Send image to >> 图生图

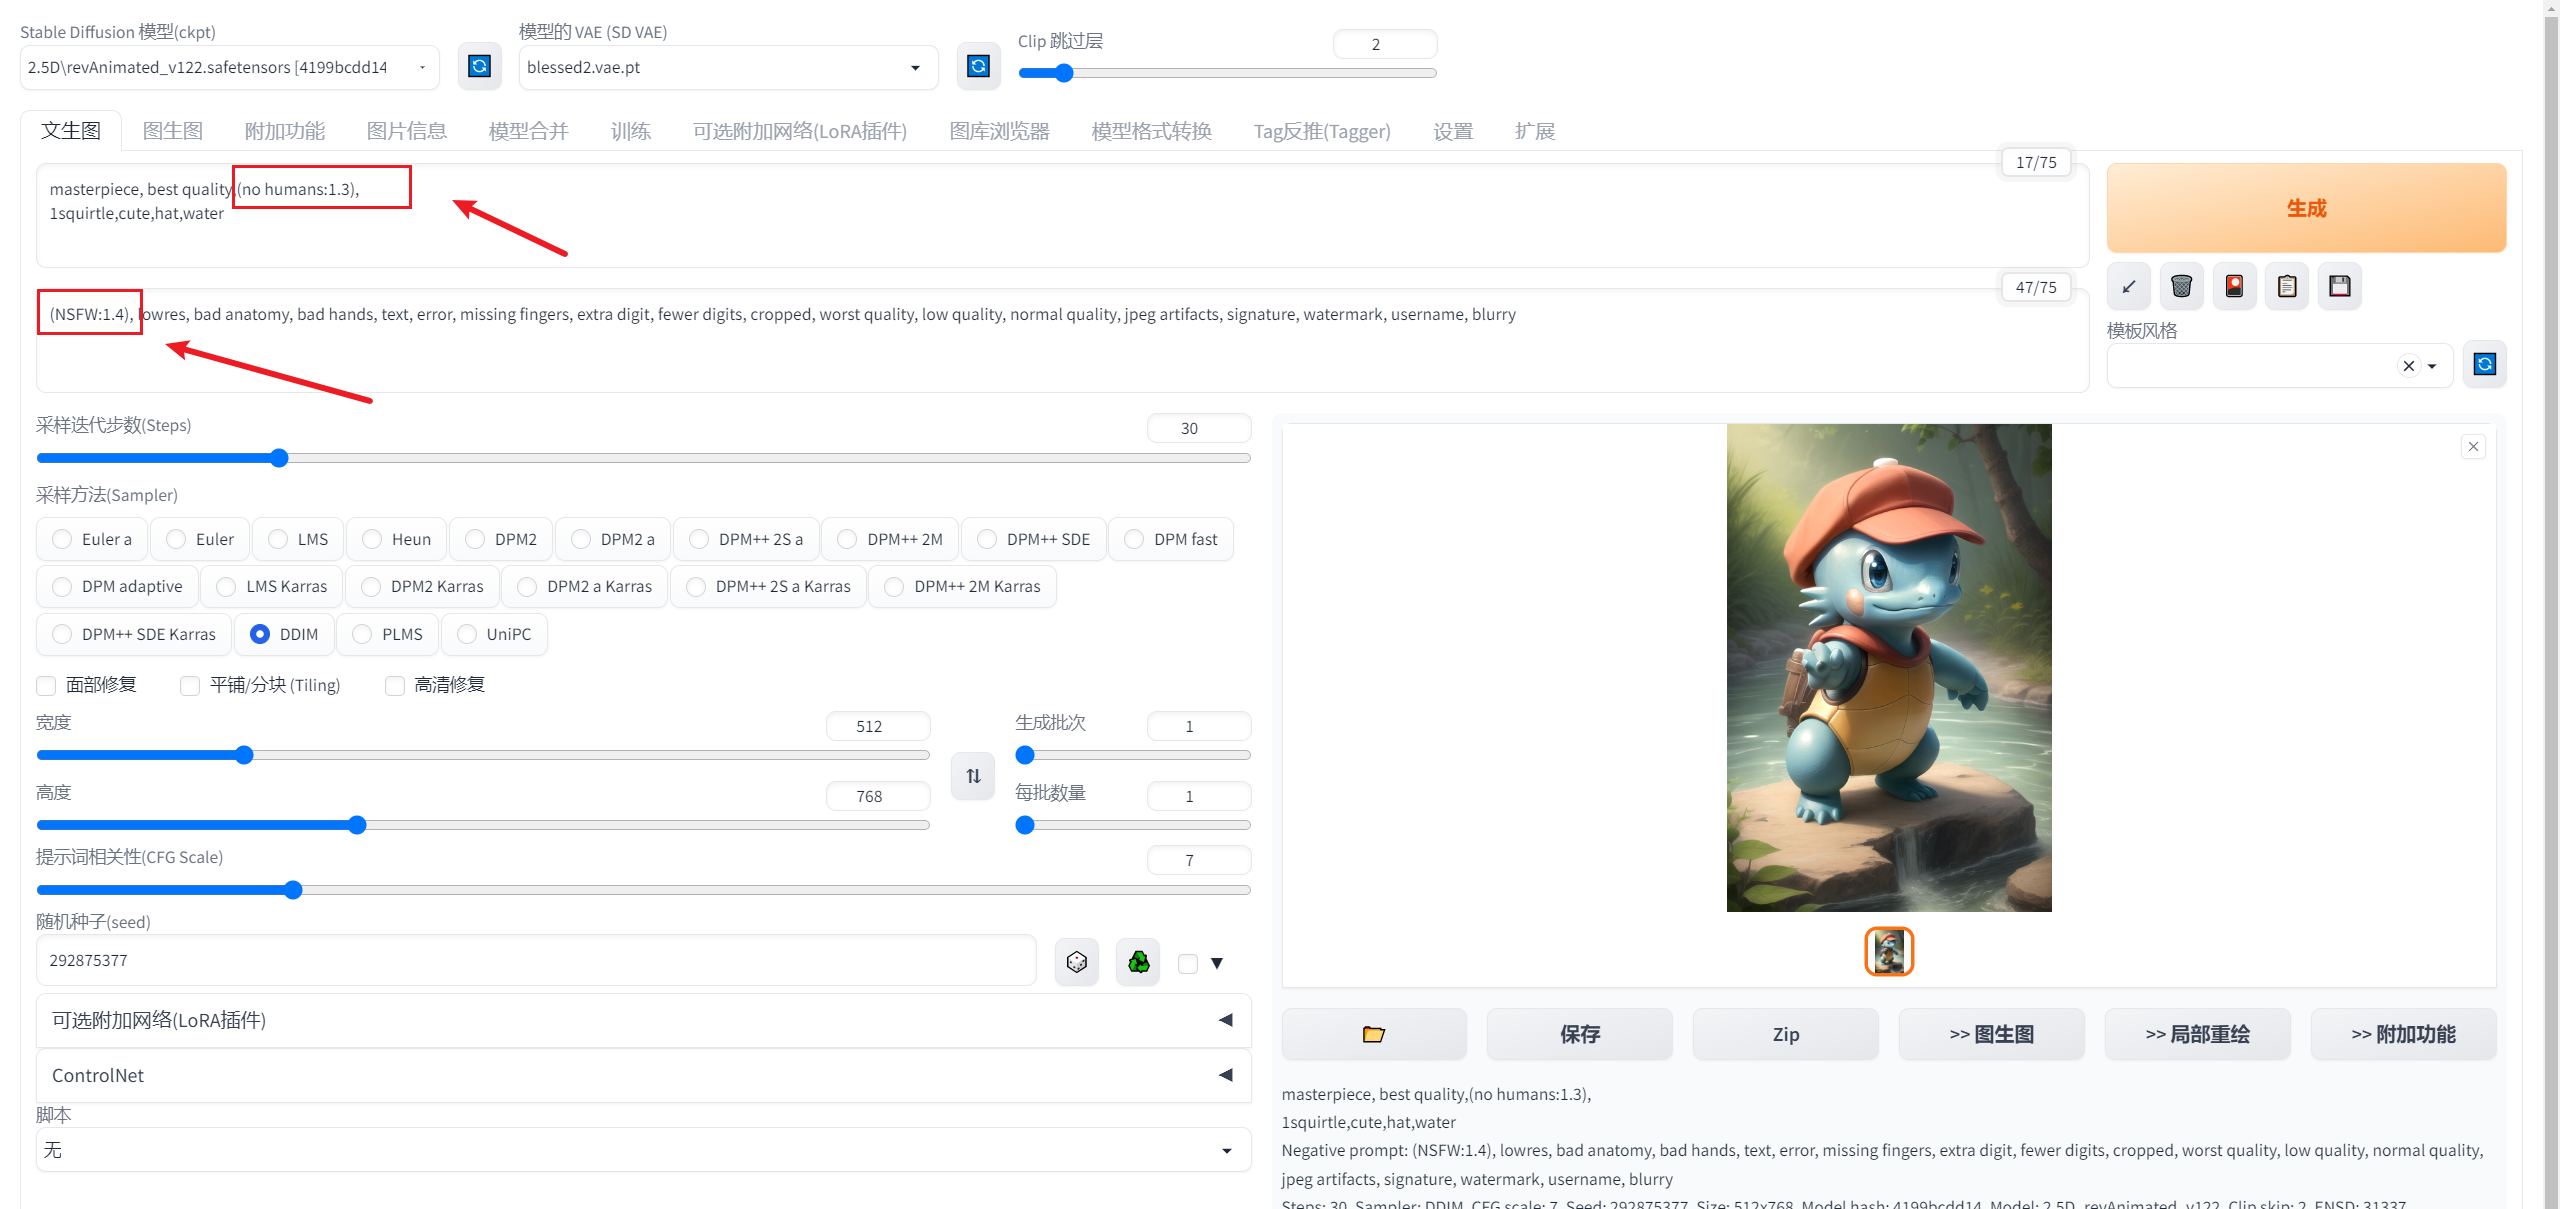point(1992,1034)
